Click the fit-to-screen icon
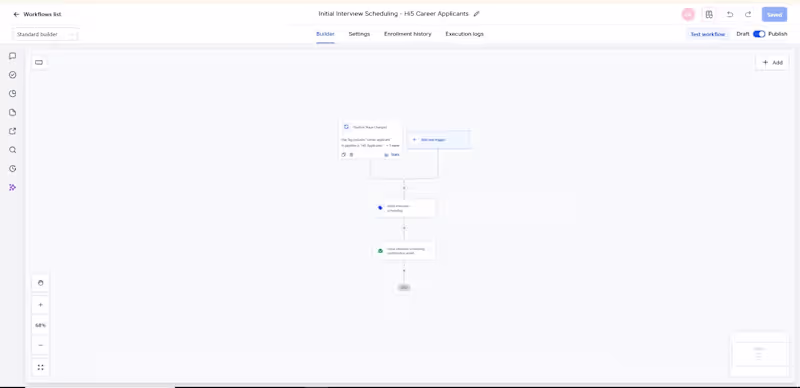 click(41, 367)
